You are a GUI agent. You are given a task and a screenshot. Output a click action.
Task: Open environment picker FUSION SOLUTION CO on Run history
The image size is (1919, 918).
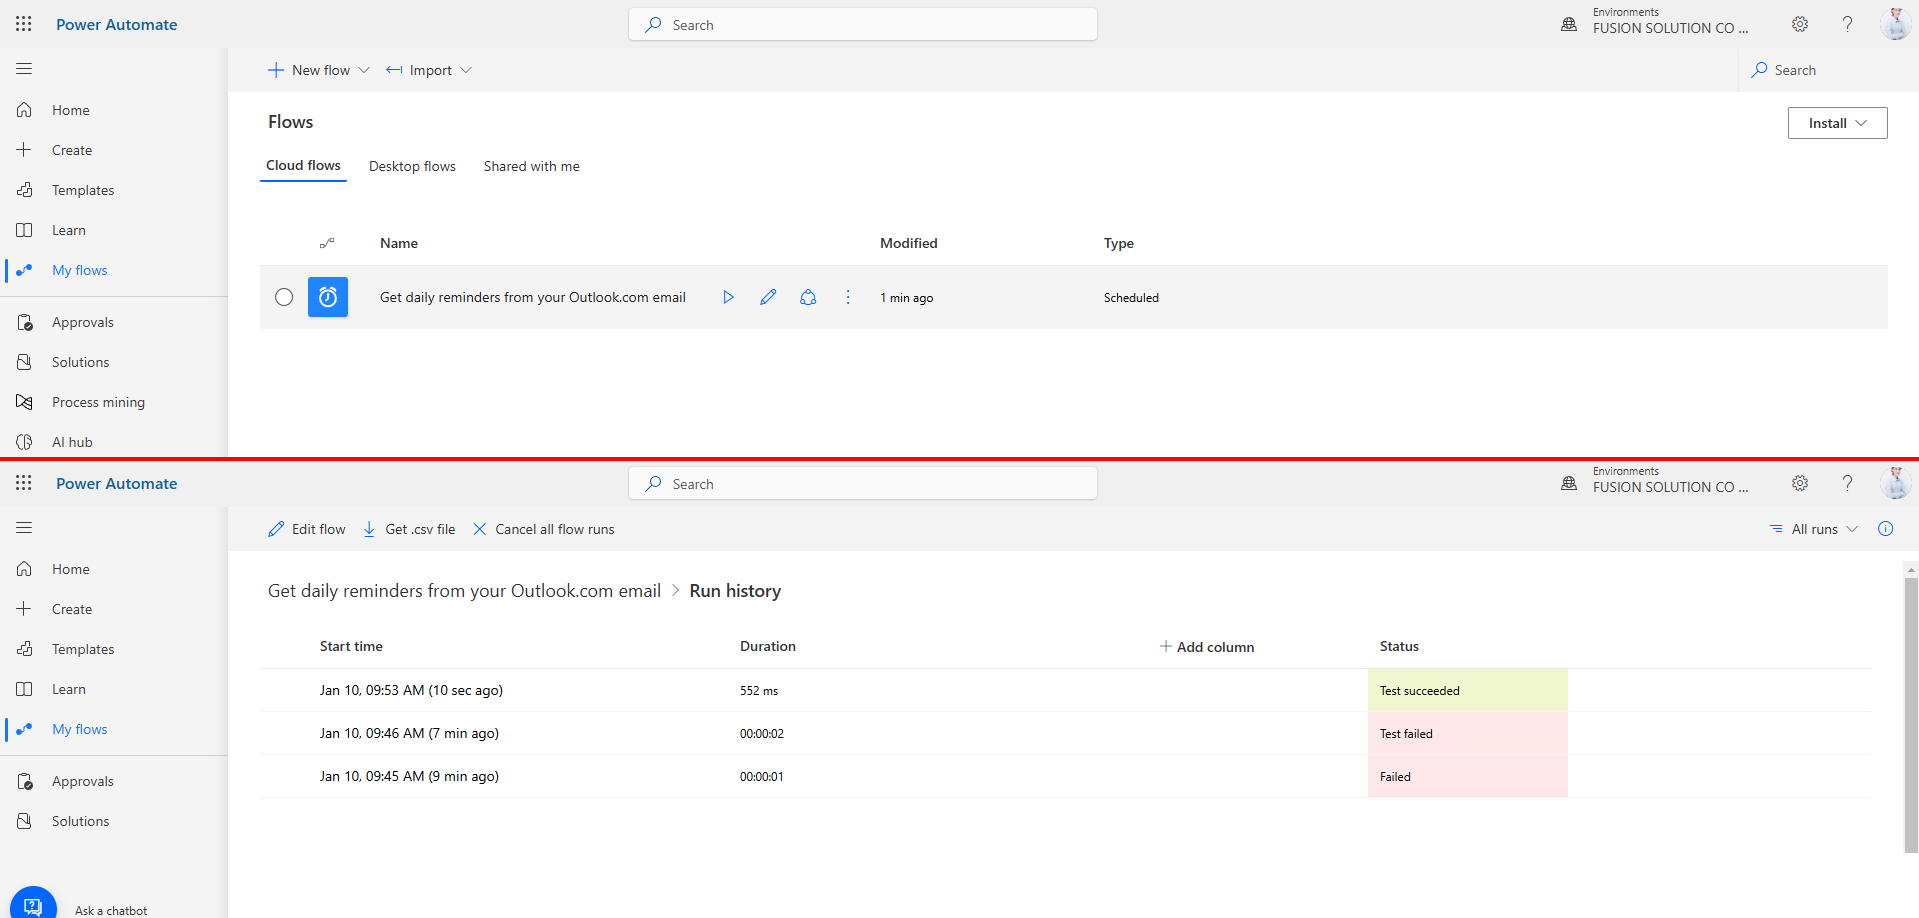[1670, 487]
